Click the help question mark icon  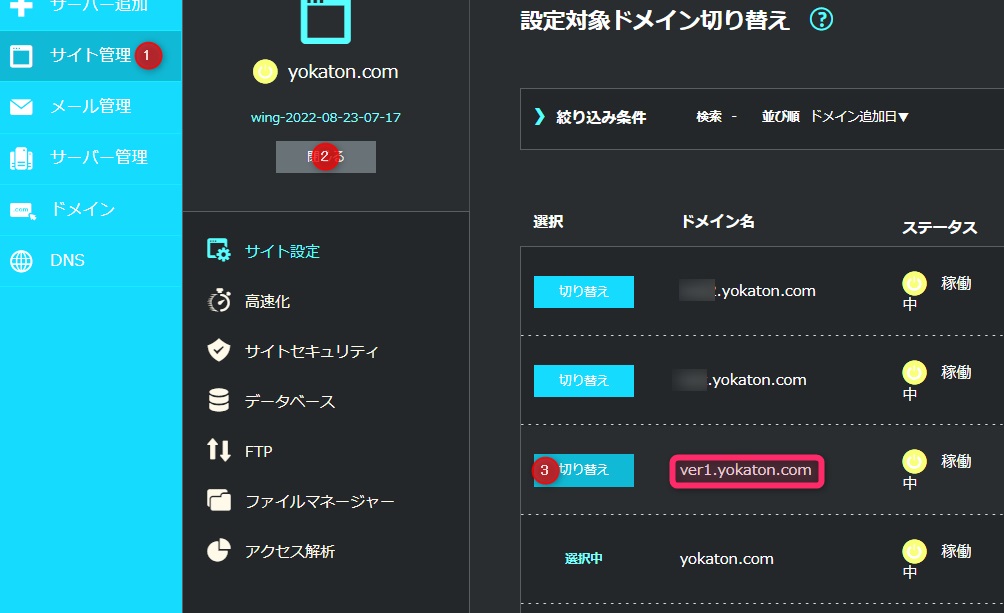821,20
